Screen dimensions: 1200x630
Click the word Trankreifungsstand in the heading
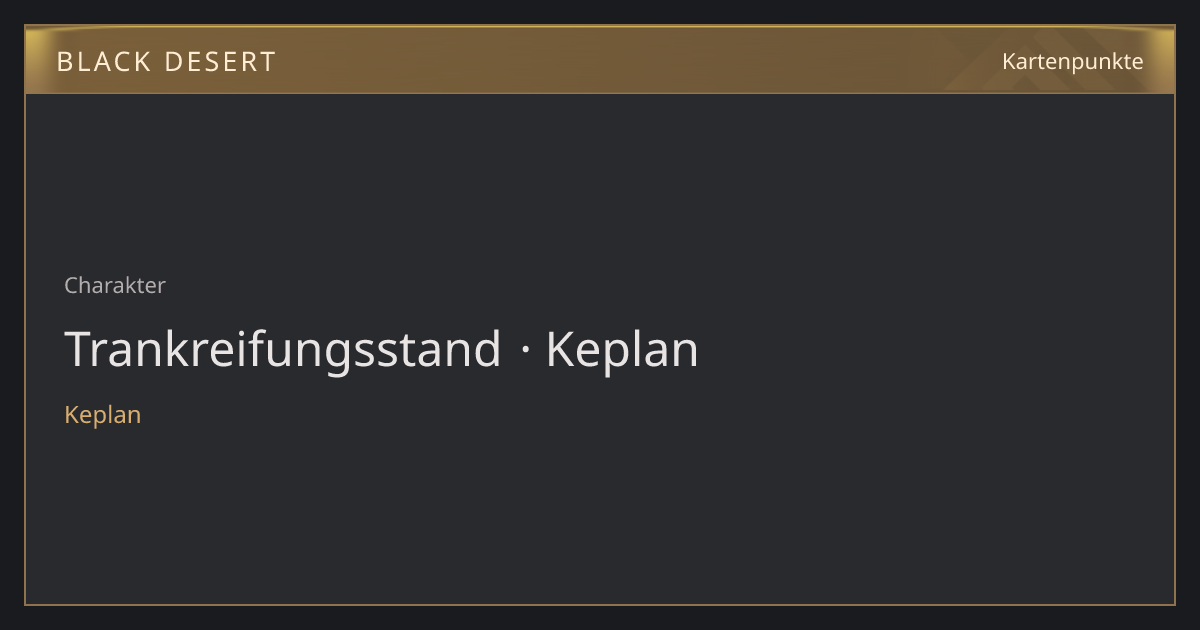click(x=283, y=351)
